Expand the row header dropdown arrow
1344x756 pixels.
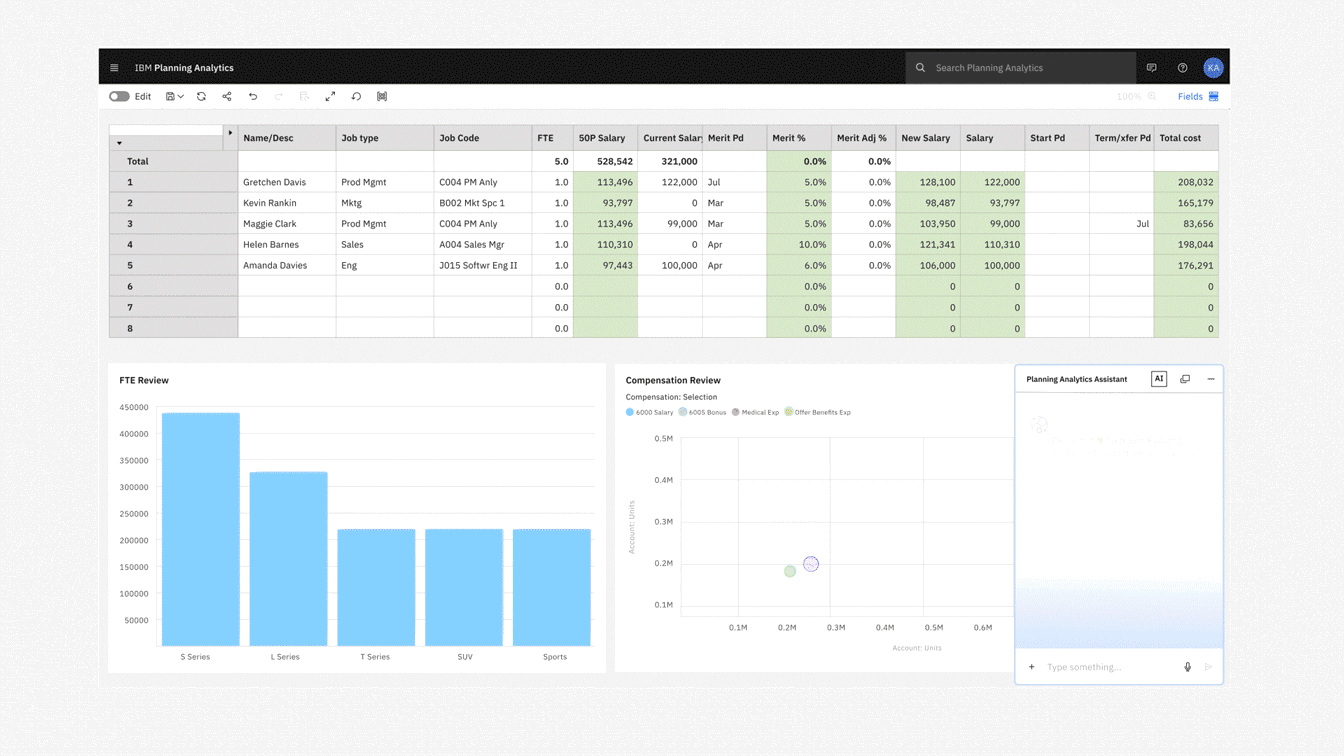[119, 143]
